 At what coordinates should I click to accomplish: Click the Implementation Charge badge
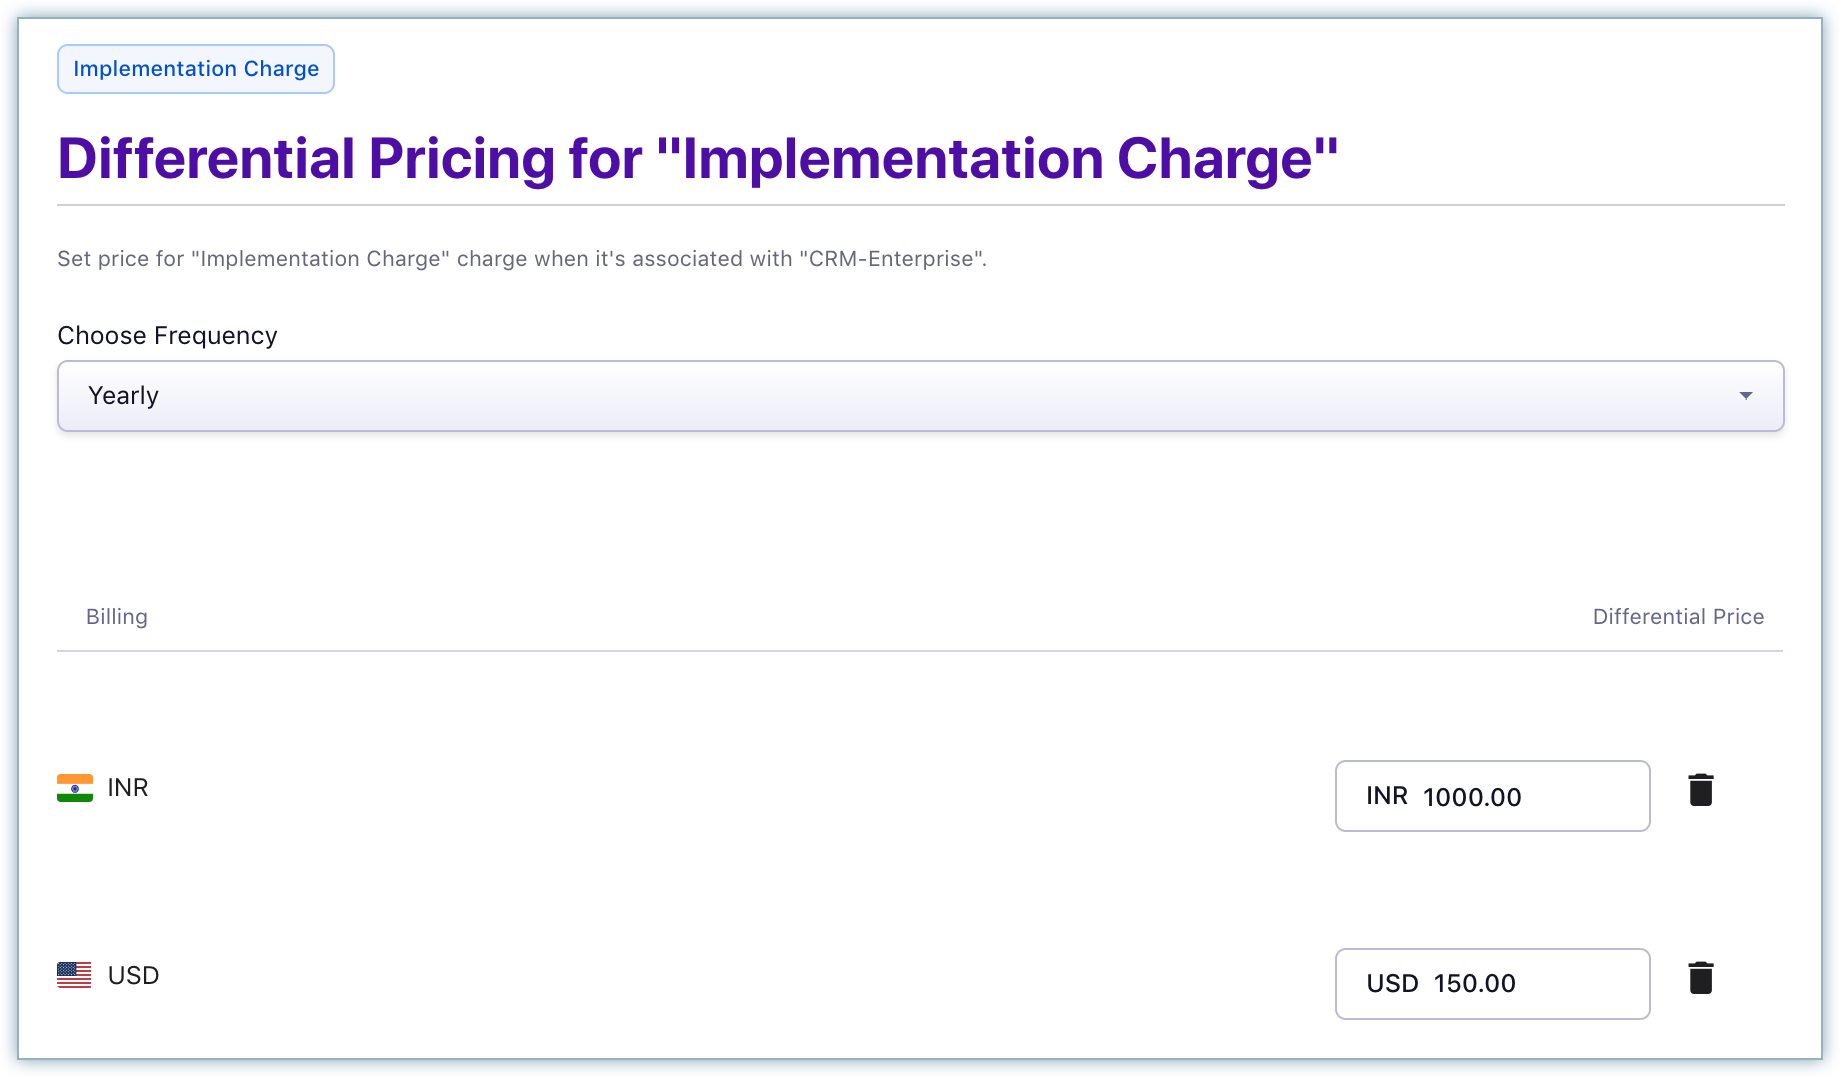tap(195, 68)
